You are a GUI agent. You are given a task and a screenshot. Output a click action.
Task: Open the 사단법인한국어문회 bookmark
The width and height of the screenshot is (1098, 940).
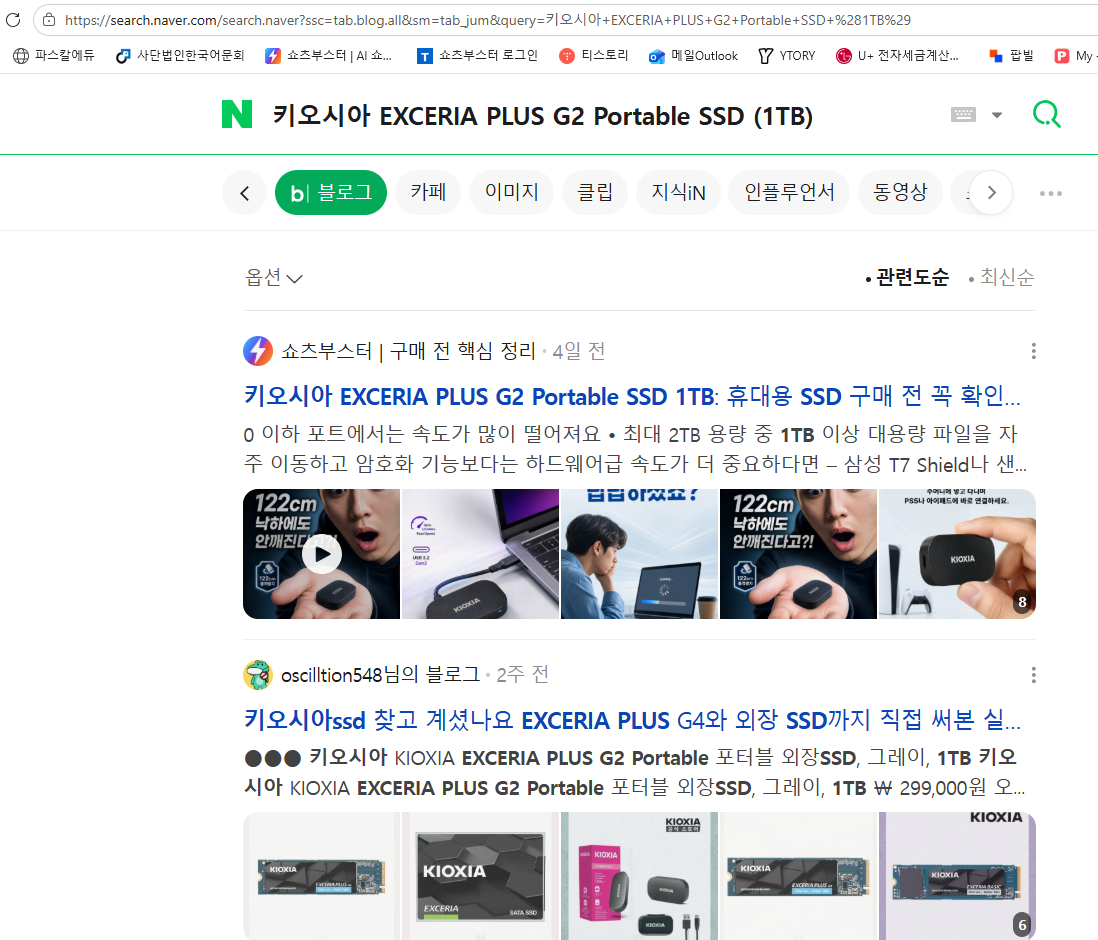(180, 55)
